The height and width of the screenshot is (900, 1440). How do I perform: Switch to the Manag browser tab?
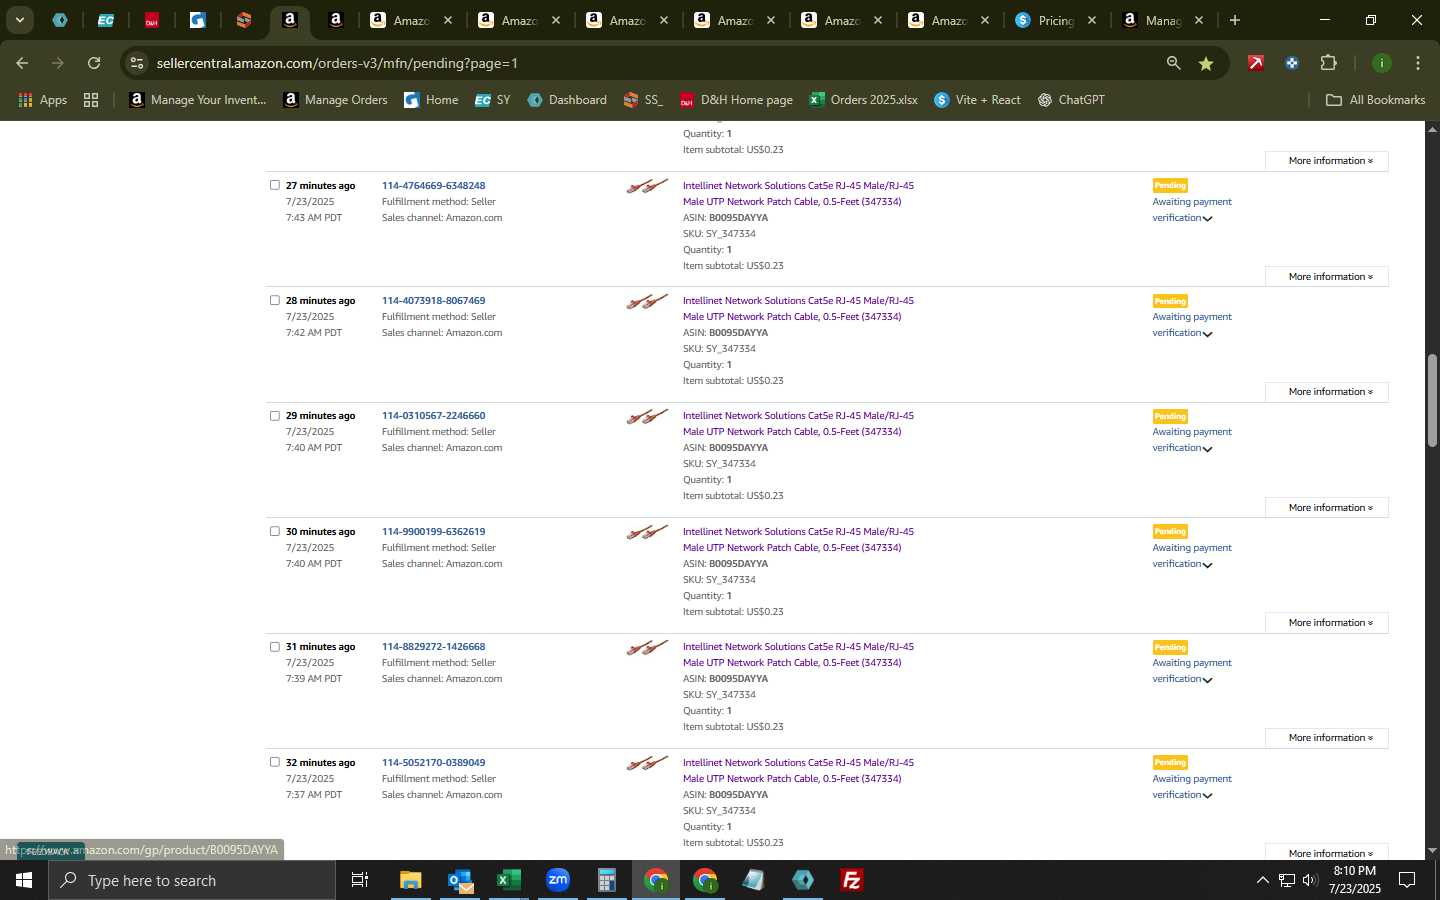(1162, 20)
